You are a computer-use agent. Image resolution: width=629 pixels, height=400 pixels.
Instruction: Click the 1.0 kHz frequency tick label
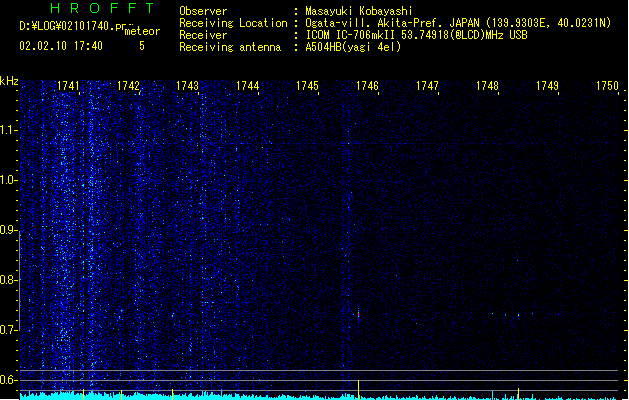click(8, 180)
